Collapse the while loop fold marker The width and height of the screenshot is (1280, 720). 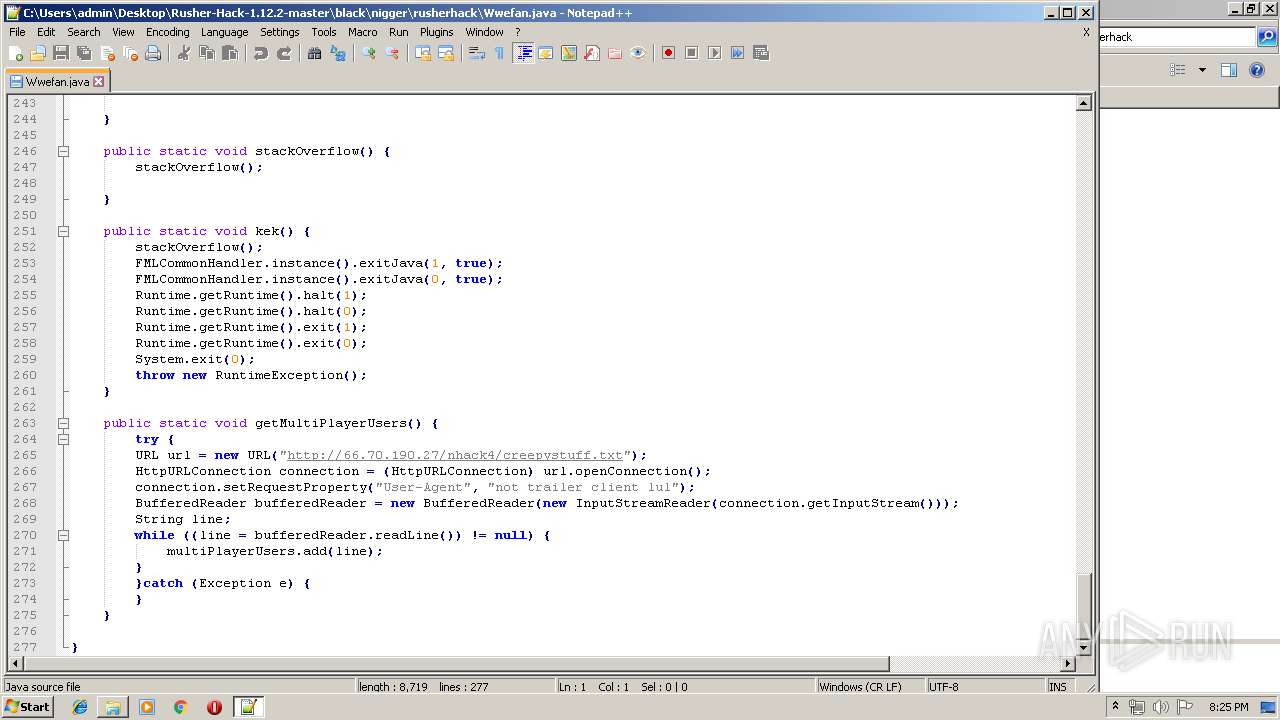point(63,535)
